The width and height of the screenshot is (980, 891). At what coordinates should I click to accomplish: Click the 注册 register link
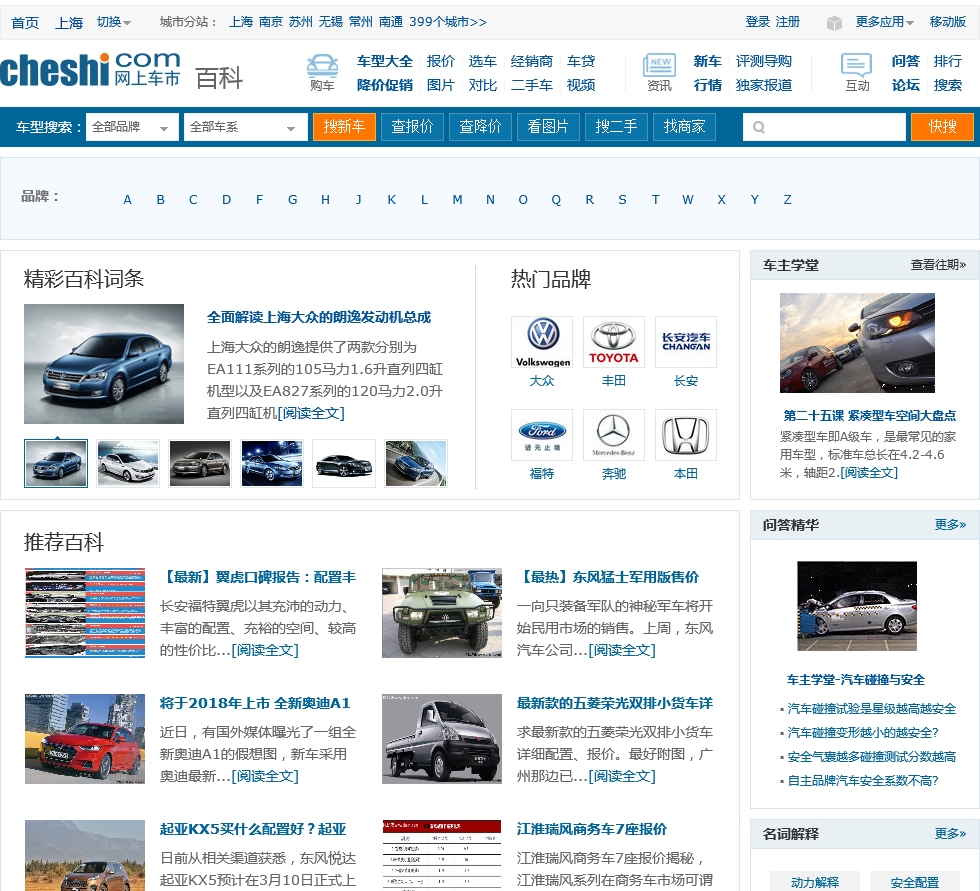point(788,22)
